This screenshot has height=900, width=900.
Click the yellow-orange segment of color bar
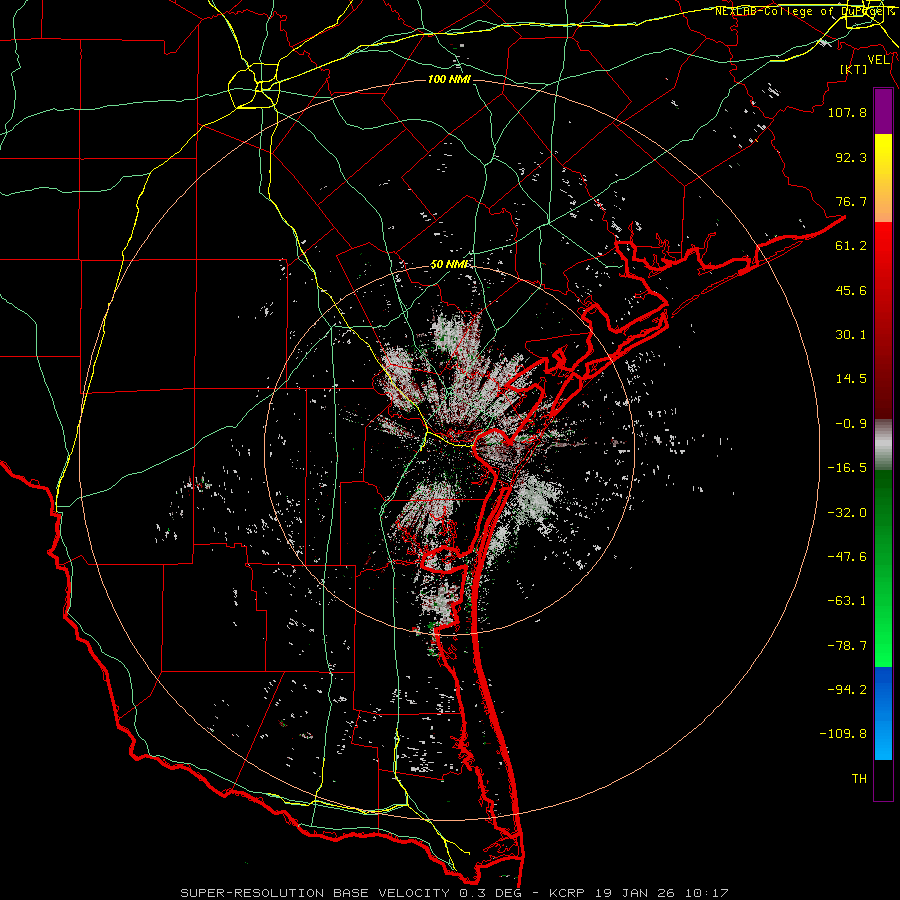coord(883,178)
